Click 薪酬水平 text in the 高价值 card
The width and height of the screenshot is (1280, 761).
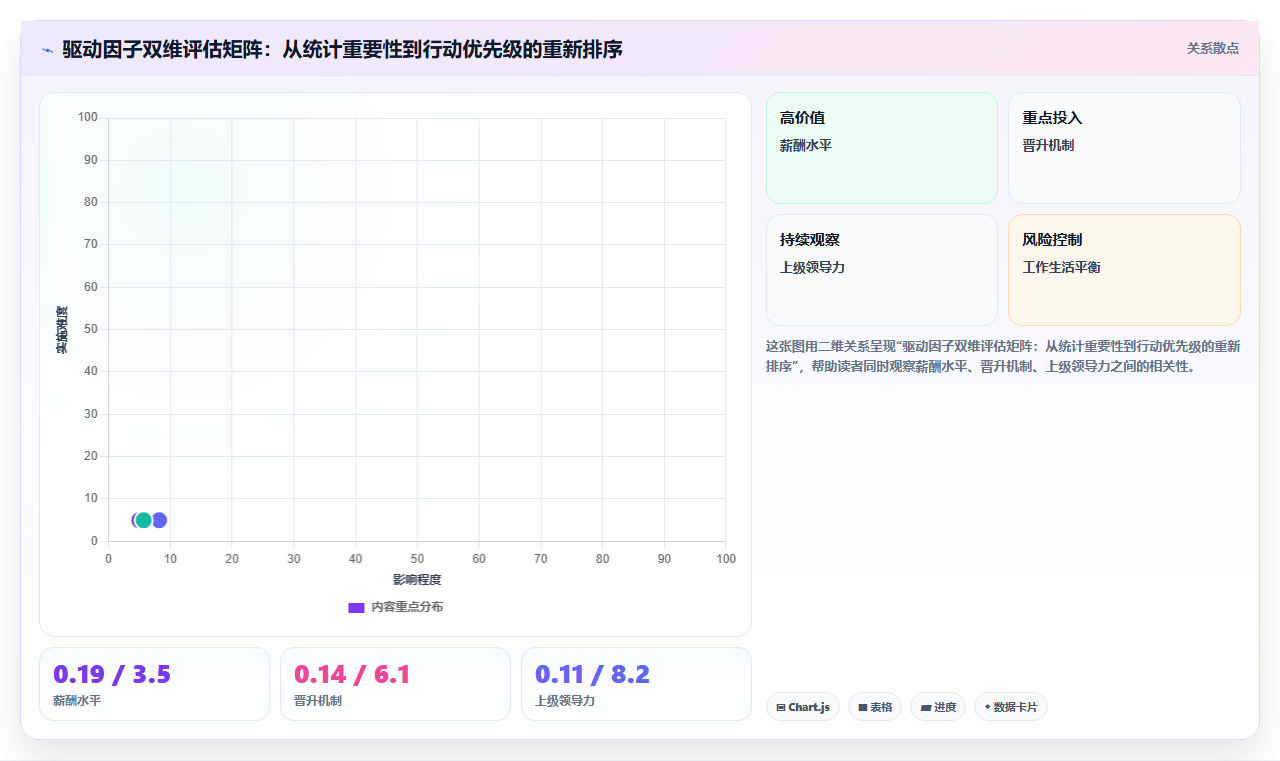click(806, 146)
